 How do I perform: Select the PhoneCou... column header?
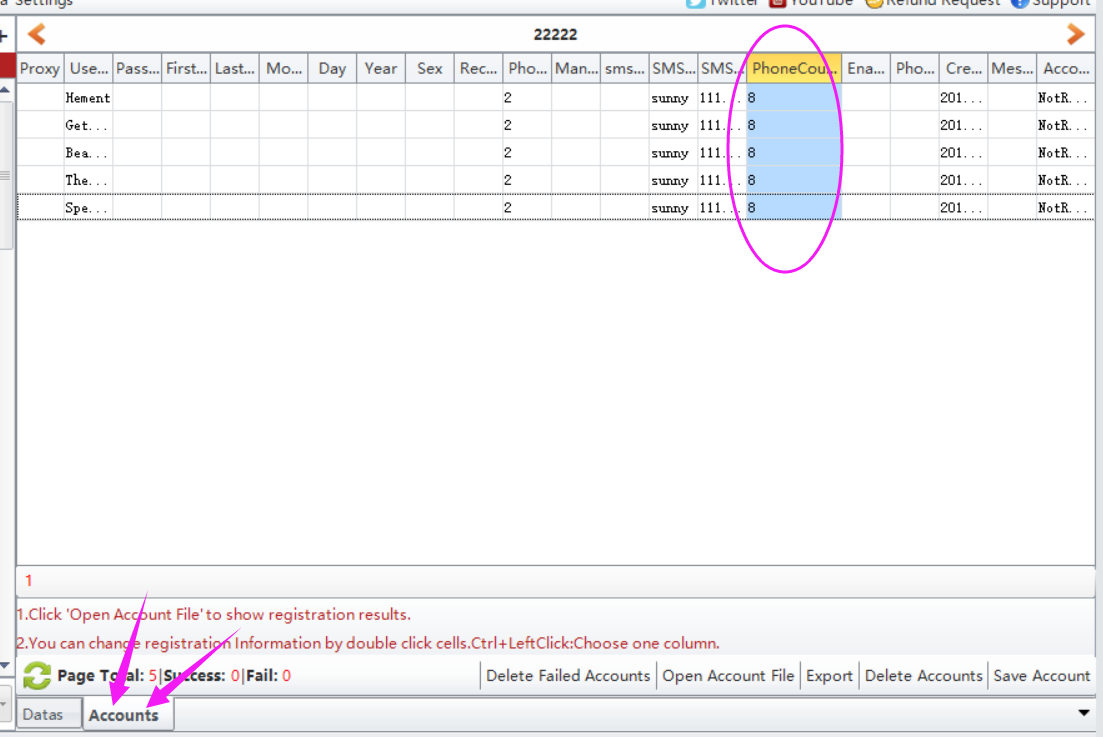coord(794,69)
